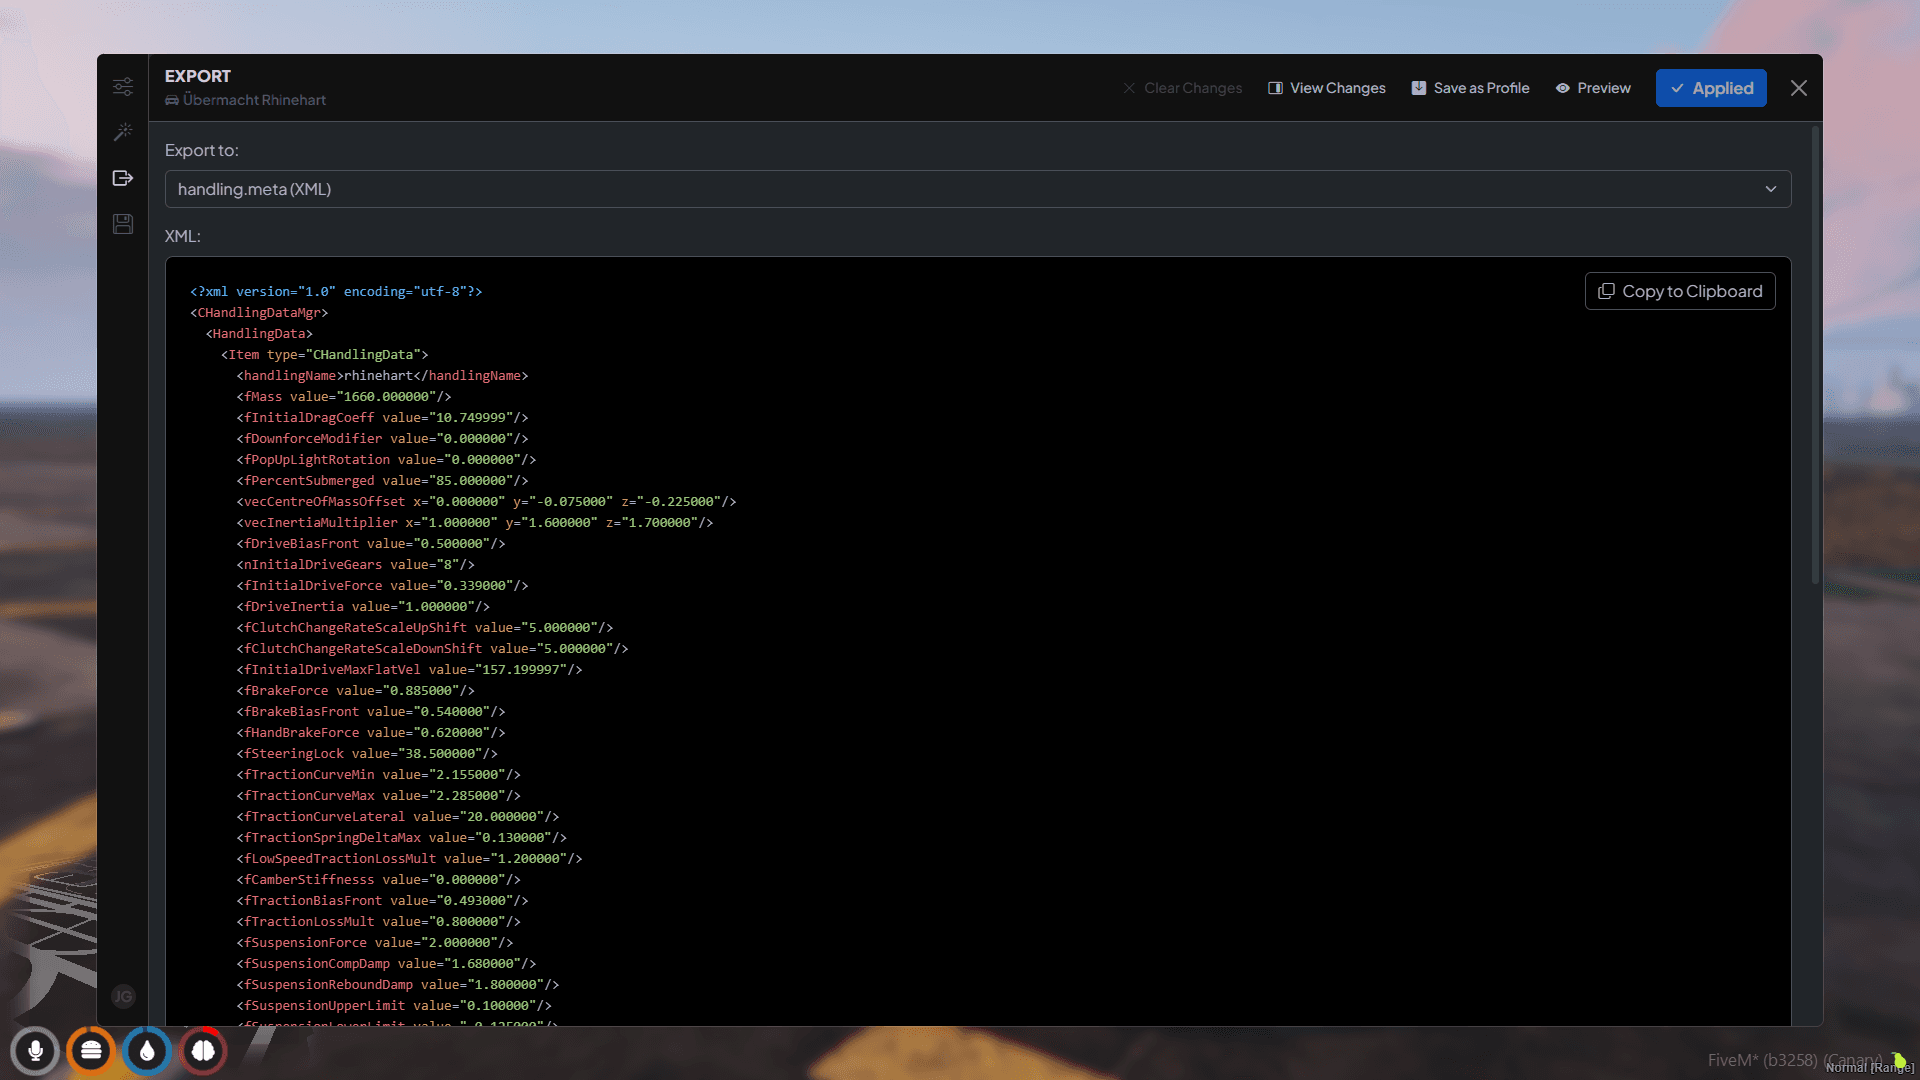The image size is (1920, 1080).
Task: Close the Export dialog with the X
Action: pyautogui.click(x=1798, y=88)
